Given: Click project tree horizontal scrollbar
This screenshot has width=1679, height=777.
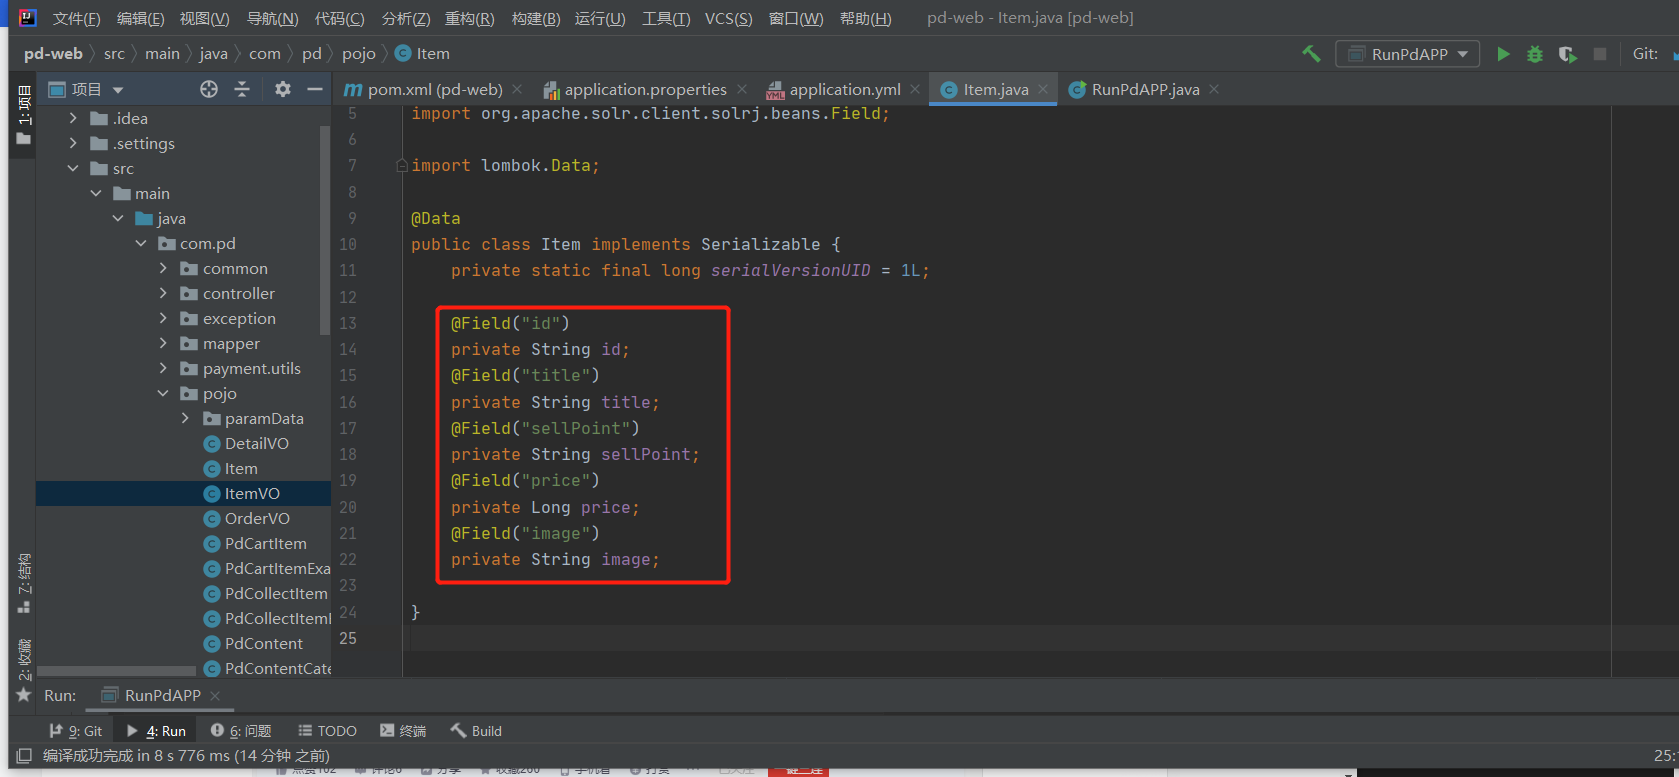Looking at the screenshot, I should click(x=116, y=671).
